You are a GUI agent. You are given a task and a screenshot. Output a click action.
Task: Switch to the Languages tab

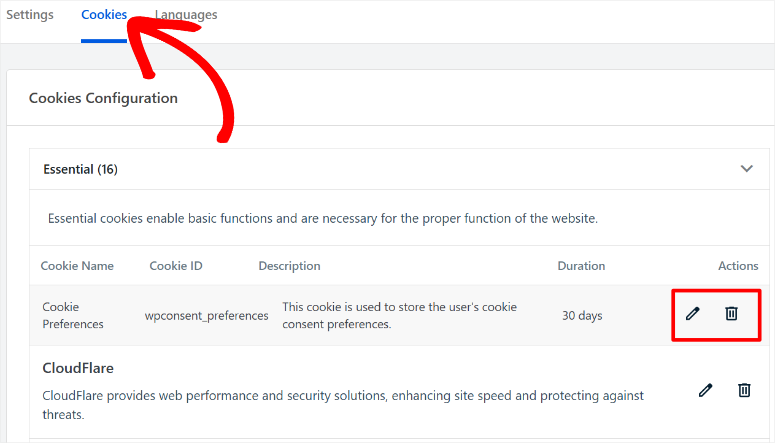[186, 15]
